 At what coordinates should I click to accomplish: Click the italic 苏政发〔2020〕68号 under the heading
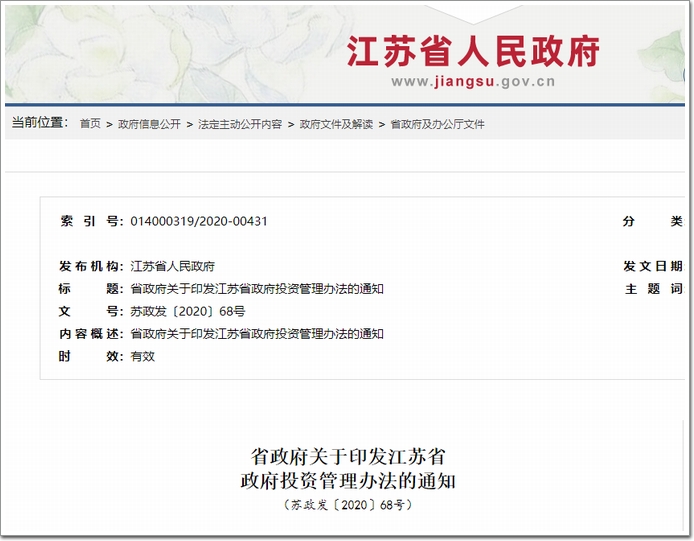(x=347, y=505)
